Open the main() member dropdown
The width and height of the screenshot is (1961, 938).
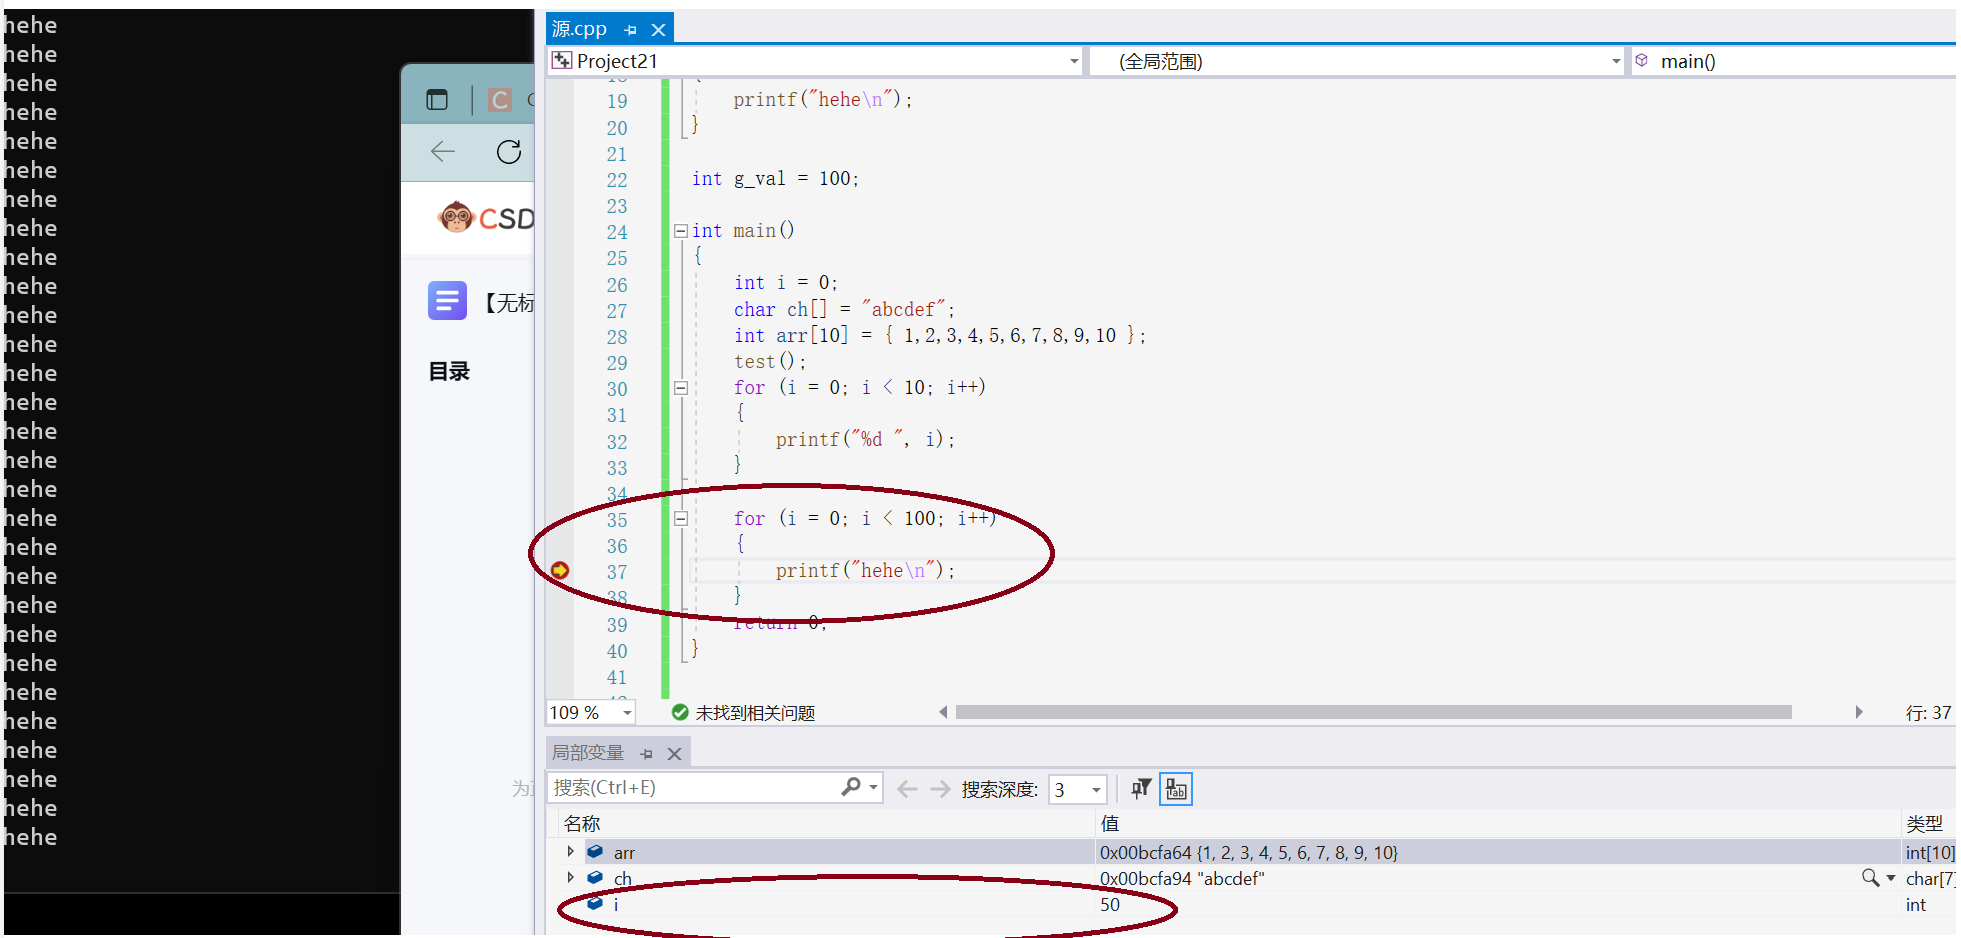pyautogui.click(x=1795, y=62)
